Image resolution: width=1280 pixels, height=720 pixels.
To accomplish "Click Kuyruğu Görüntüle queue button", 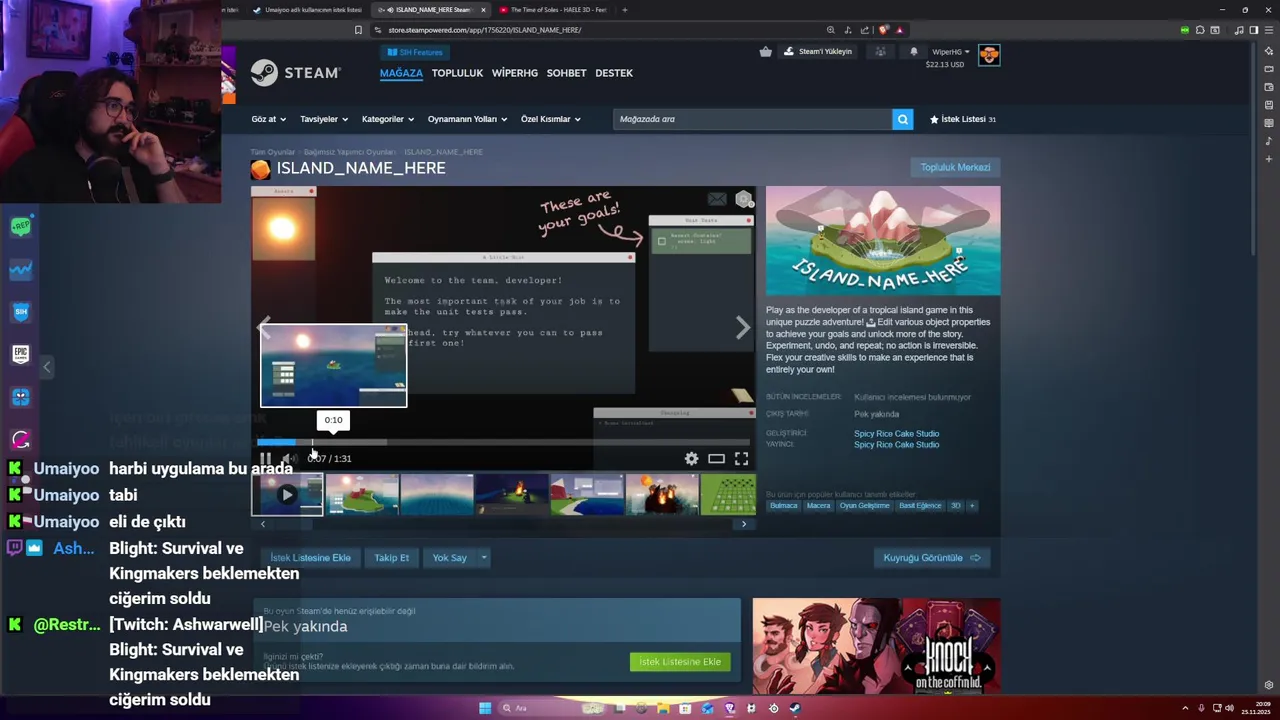I will [x=932, y=558].
